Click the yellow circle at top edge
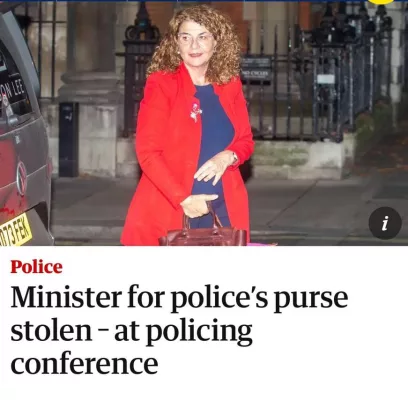 coord(381,1)
